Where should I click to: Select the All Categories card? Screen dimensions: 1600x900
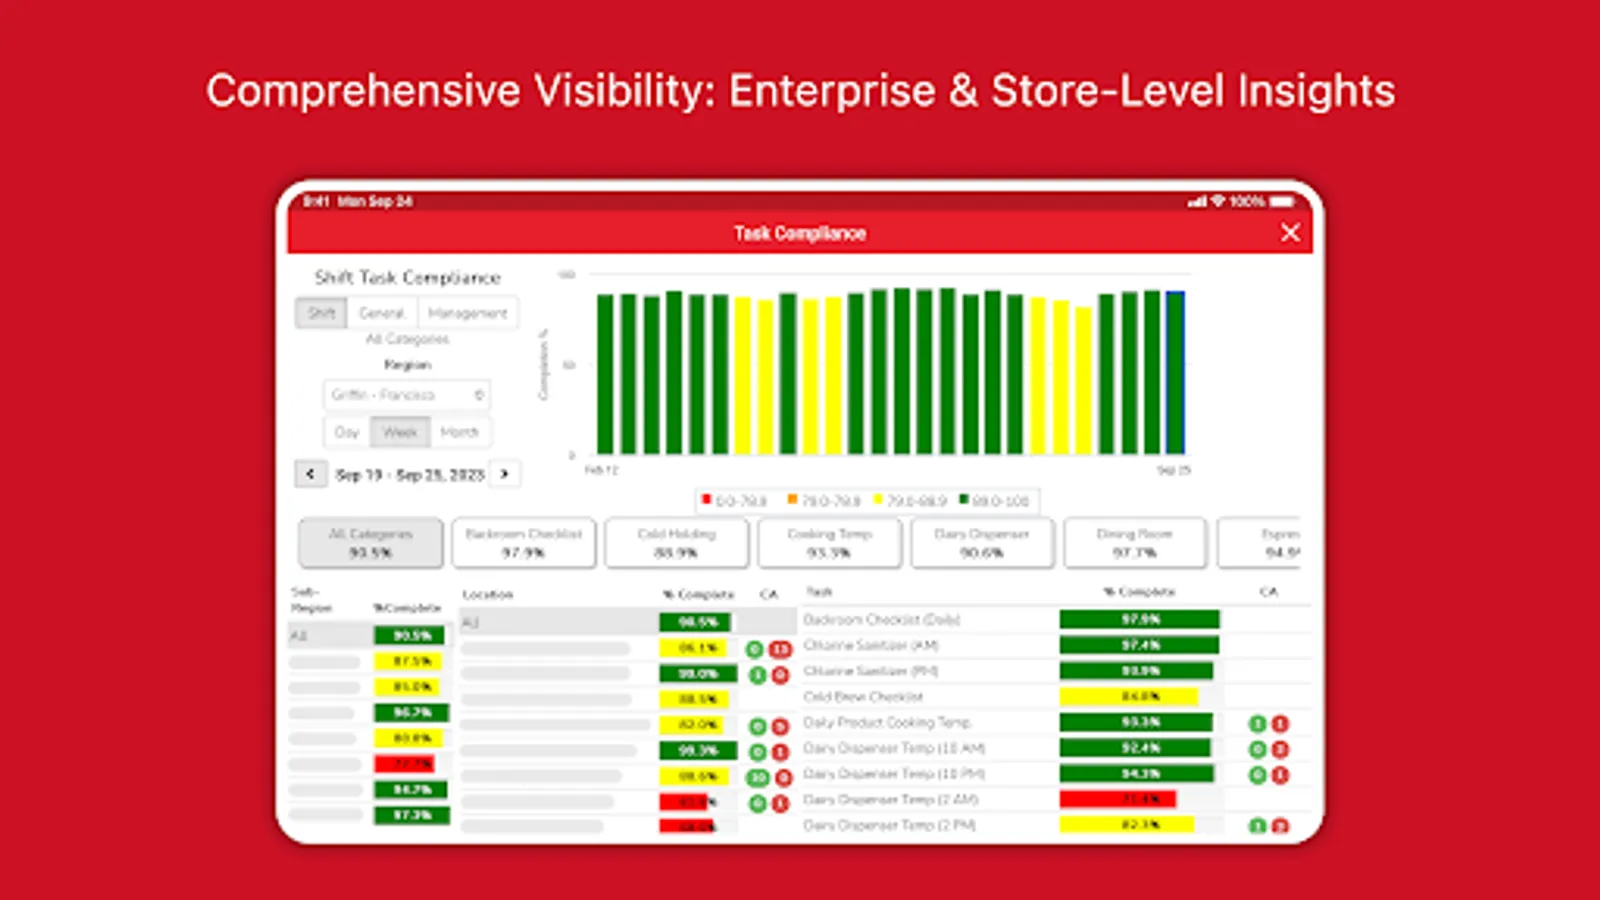(x=370, y=542)
